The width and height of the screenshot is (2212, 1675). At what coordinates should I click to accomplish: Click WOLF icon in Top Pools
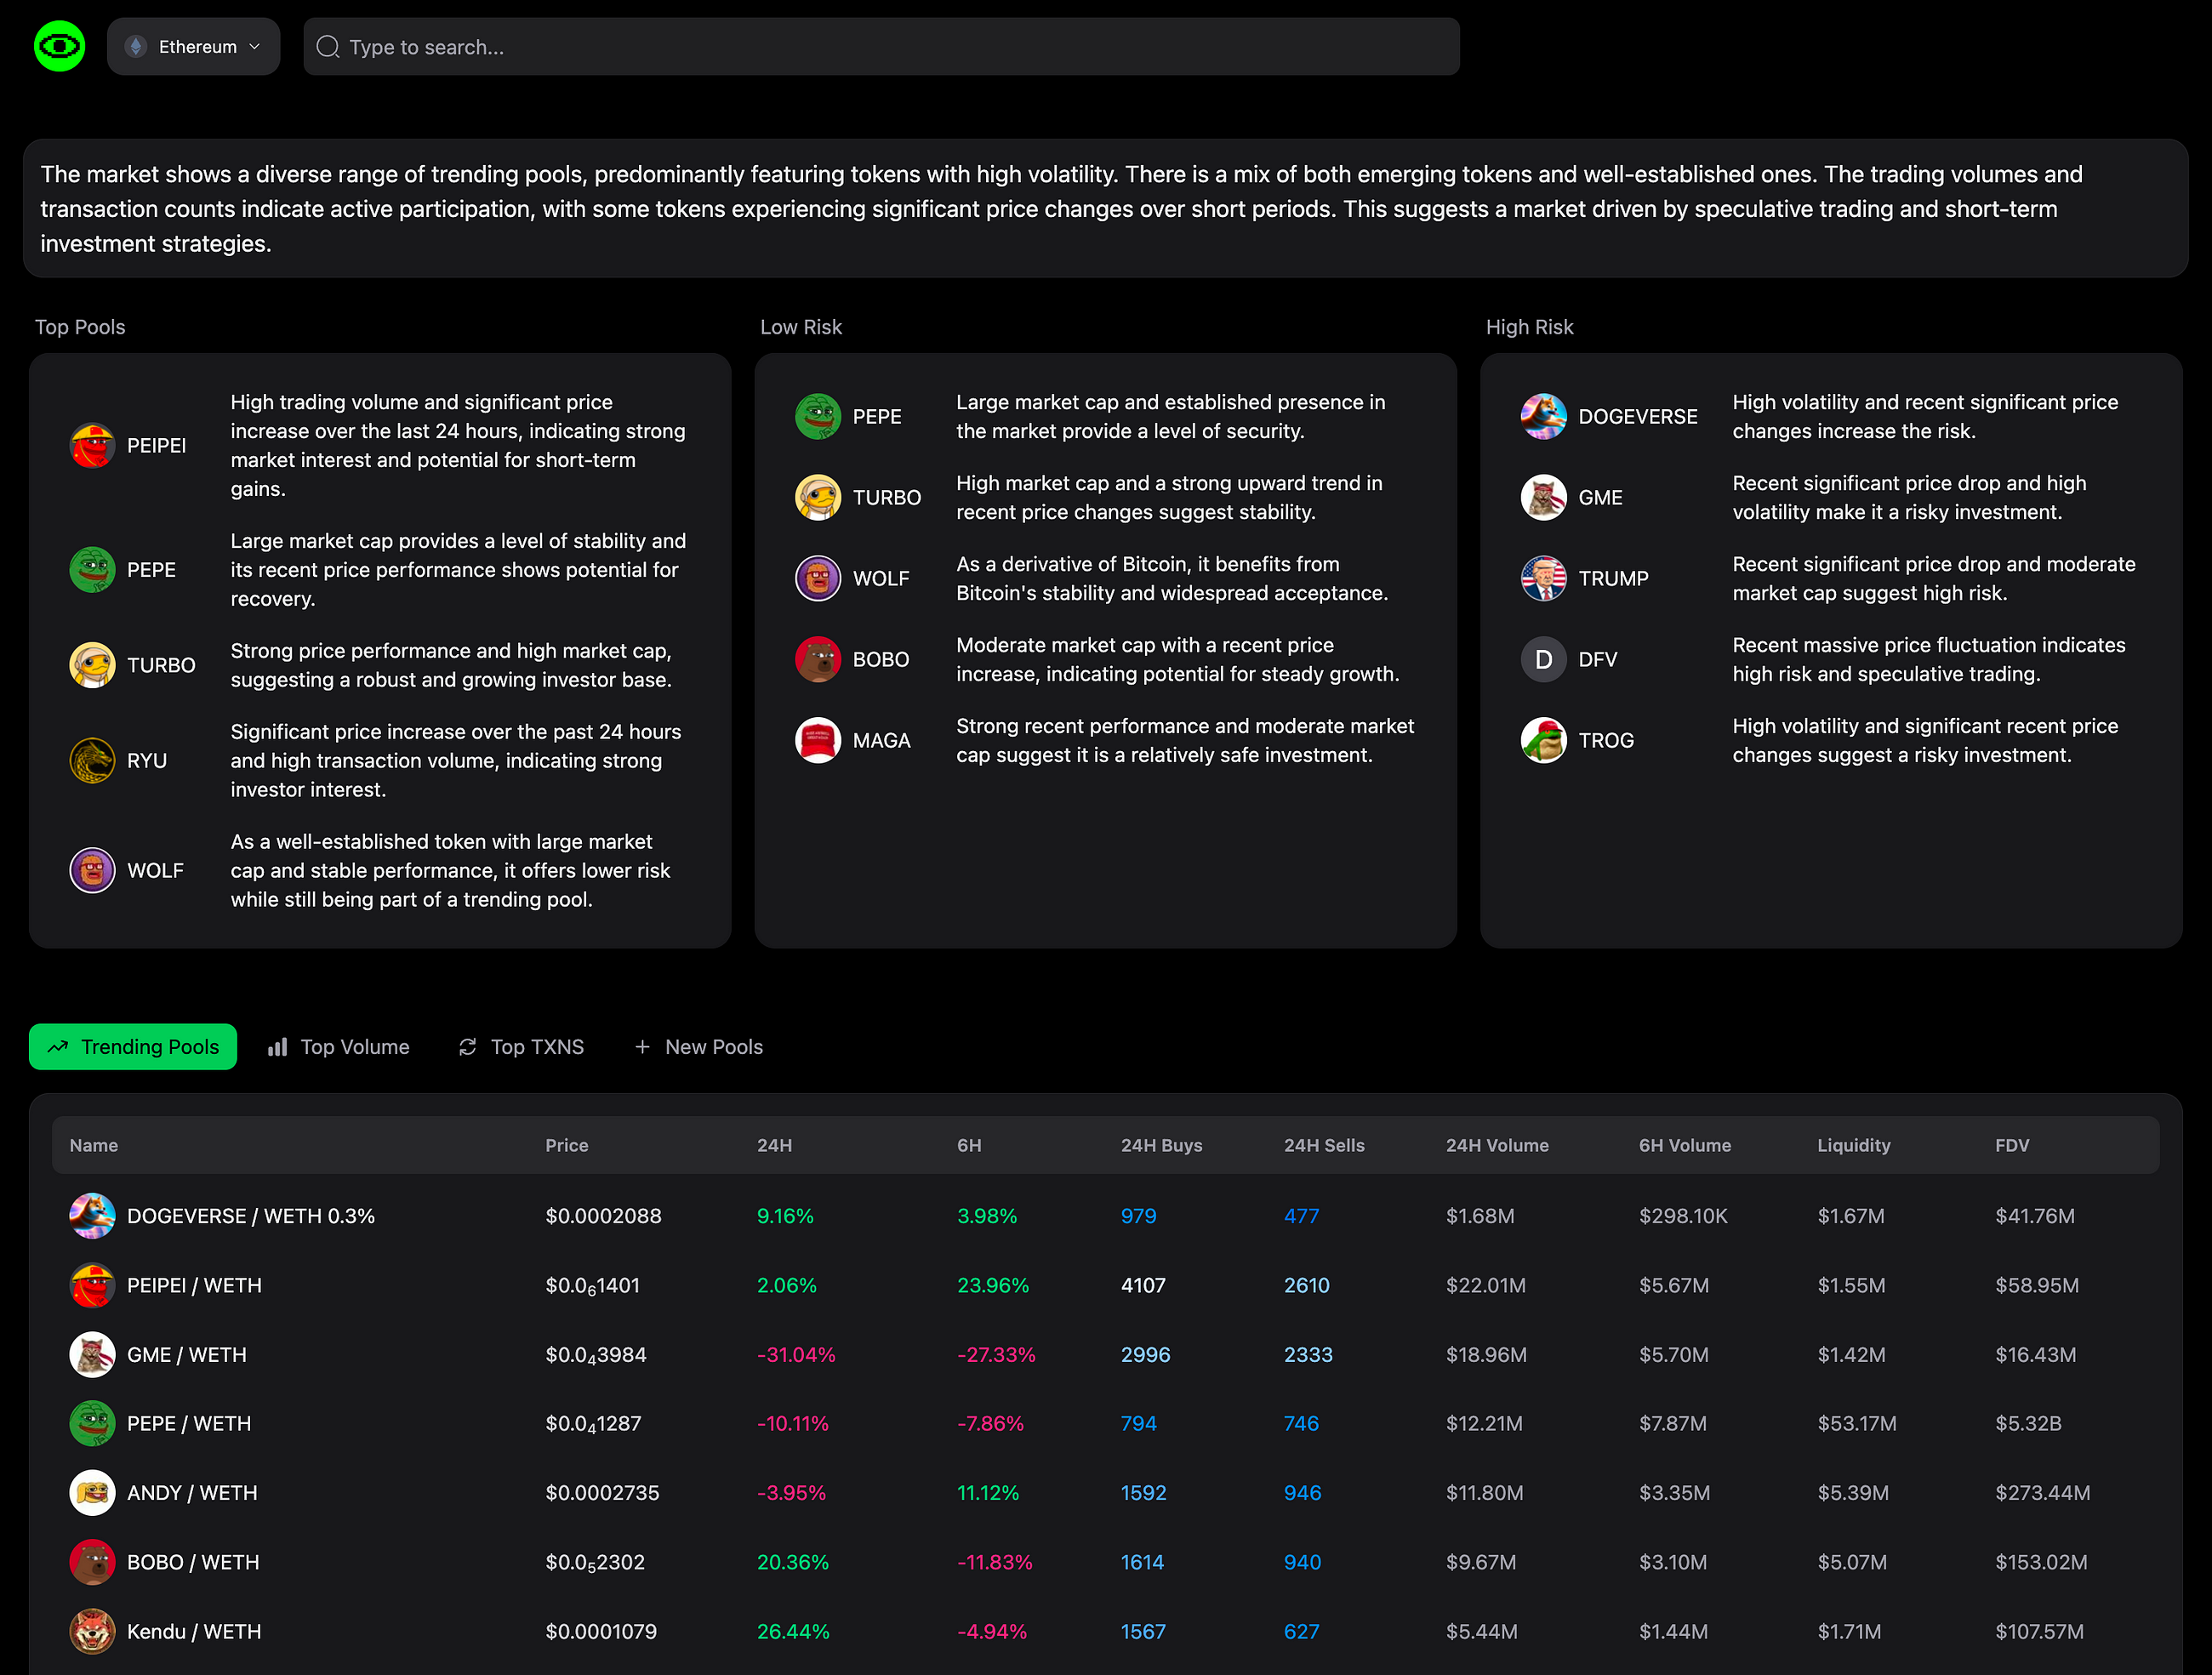[92, 870]
